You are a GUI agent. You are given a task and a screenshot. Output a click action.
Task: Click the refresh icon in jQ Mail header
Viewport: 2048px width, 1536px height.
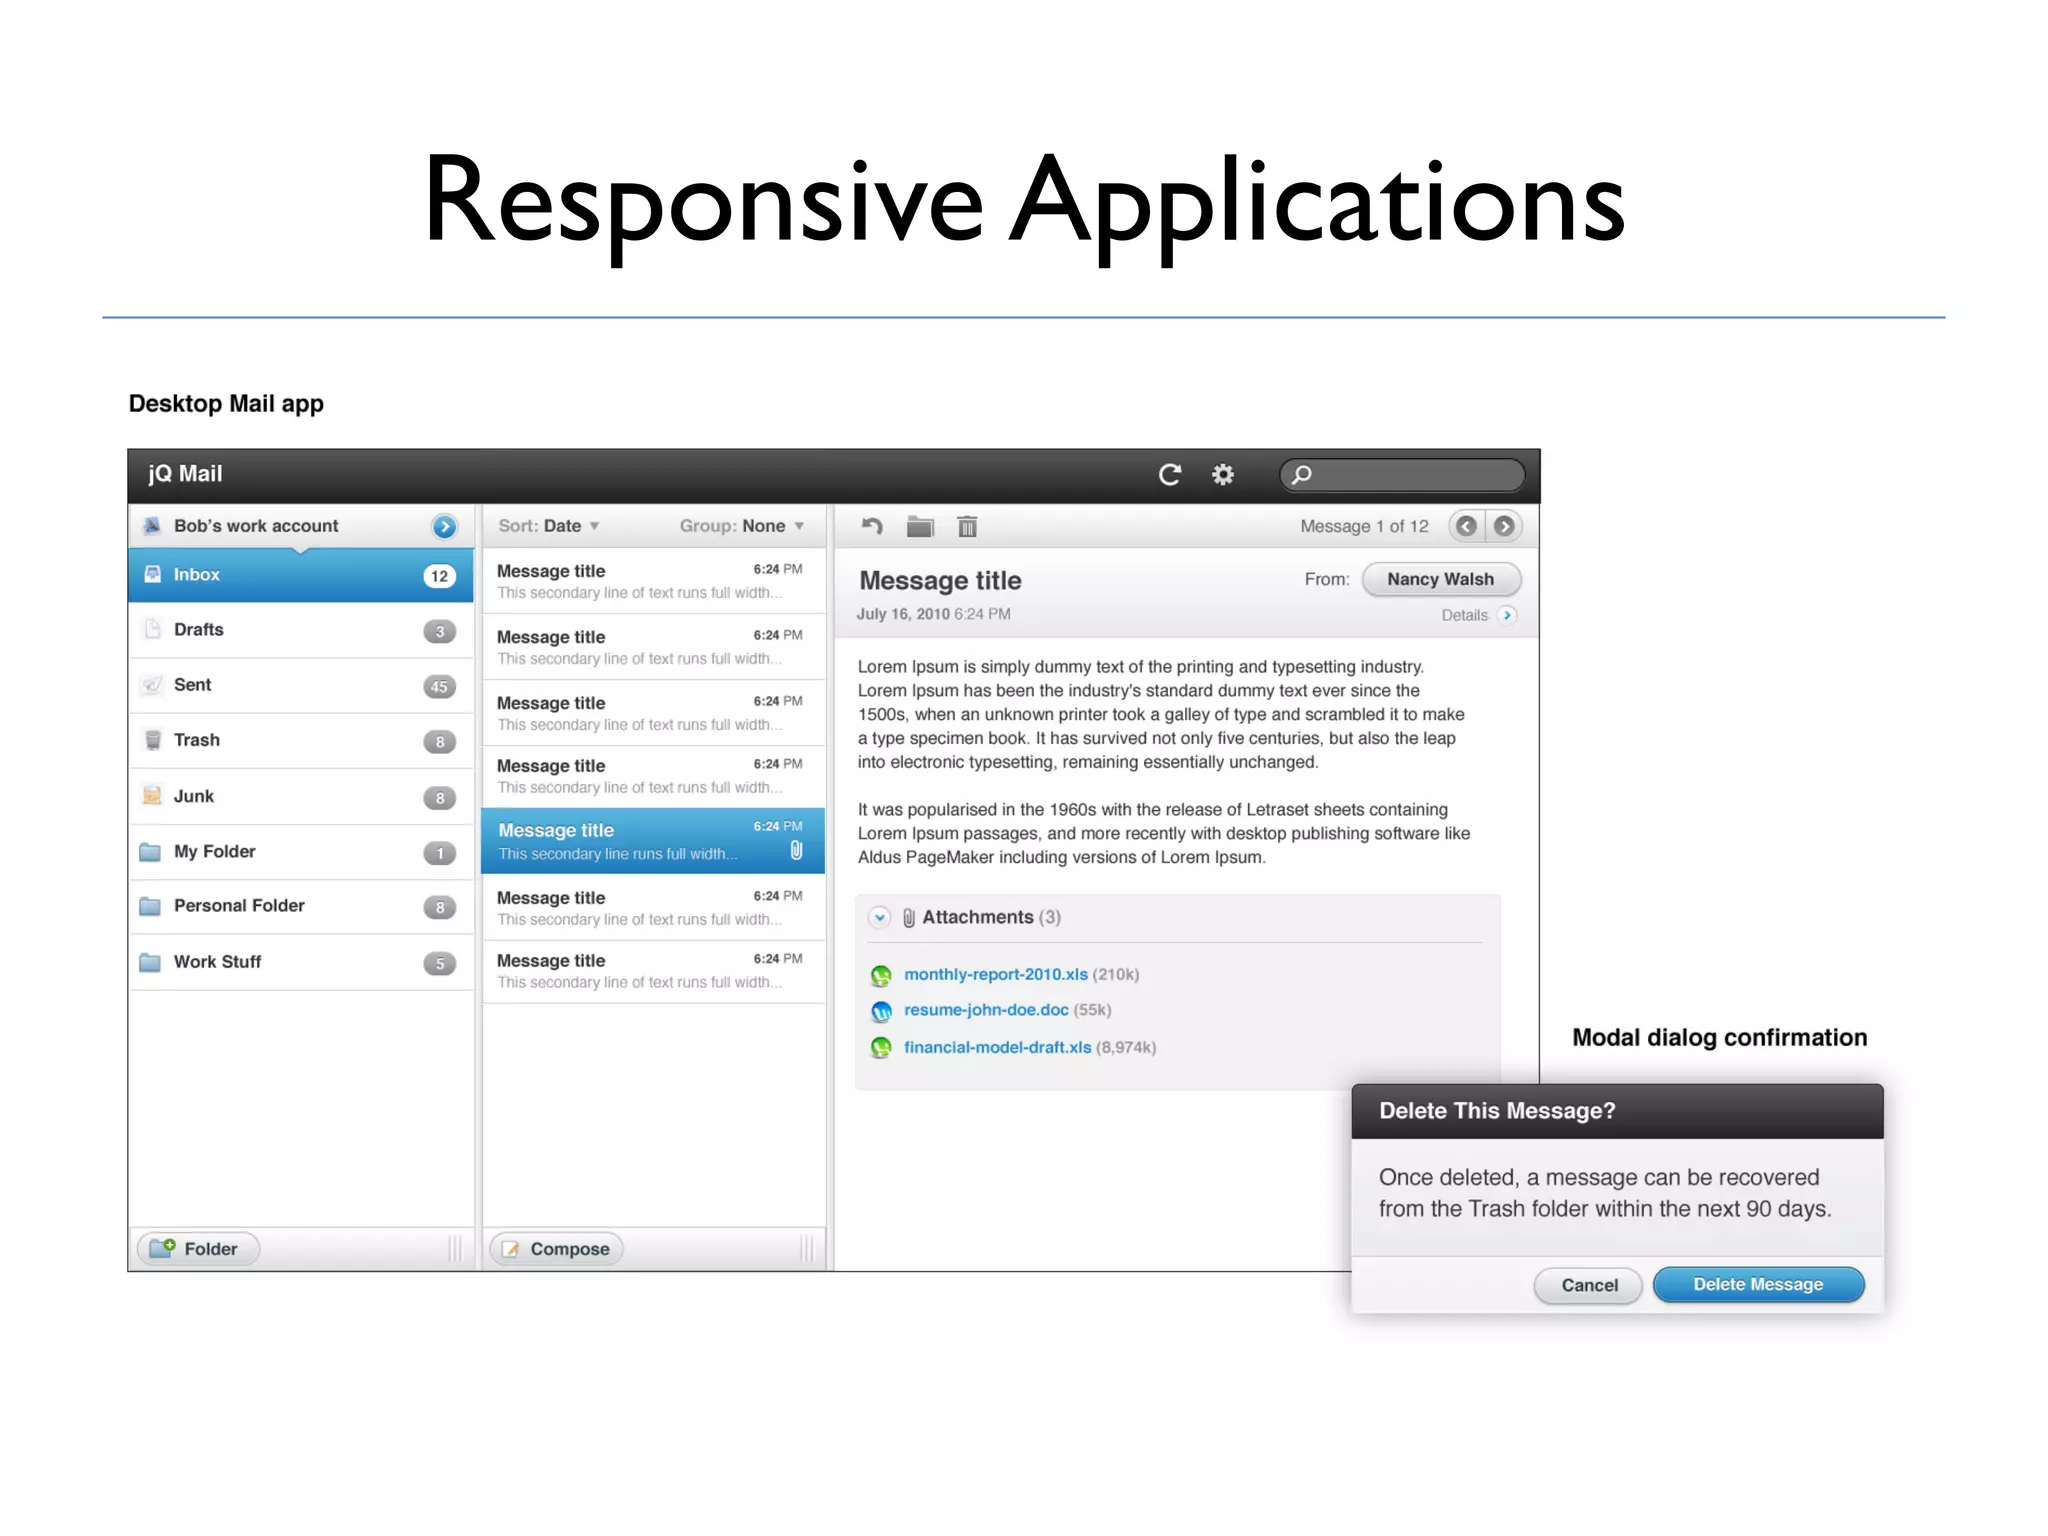point(1169,474)
